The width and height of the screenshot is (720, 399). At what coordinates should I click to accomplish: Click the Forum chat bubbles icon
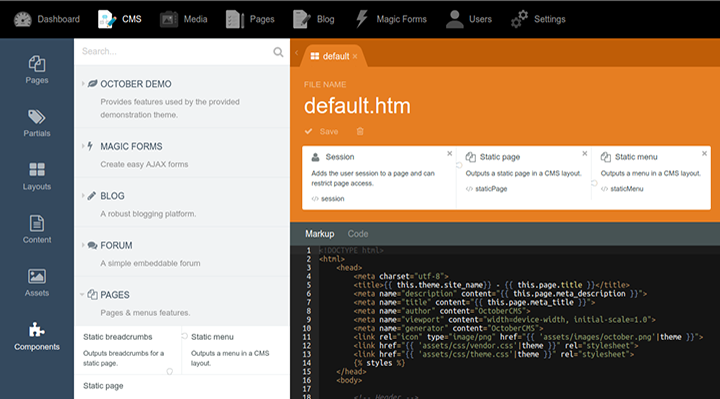pos(92,245)
